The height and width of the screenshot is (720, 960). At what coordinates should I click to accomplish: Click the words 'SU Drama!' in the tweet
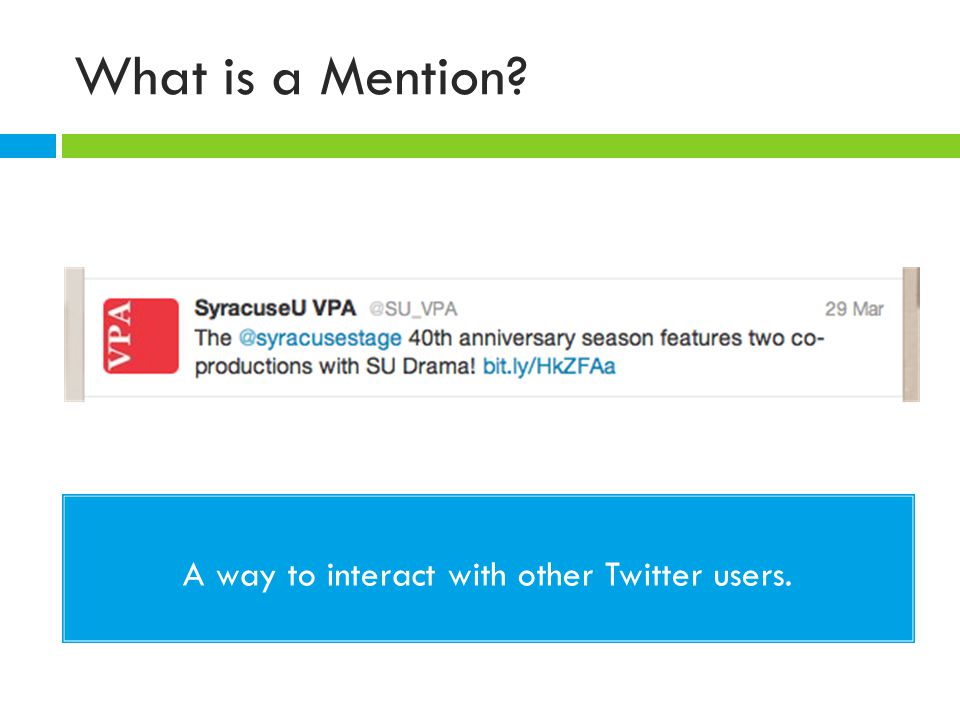click(421, 366)
